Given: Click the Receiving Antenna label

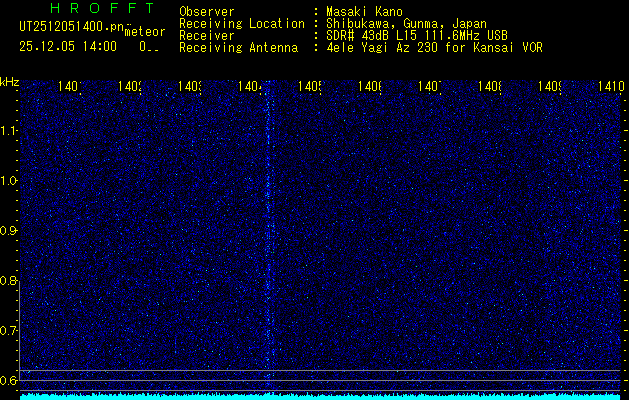Looking at the screenshot, I should click(238, 48).
